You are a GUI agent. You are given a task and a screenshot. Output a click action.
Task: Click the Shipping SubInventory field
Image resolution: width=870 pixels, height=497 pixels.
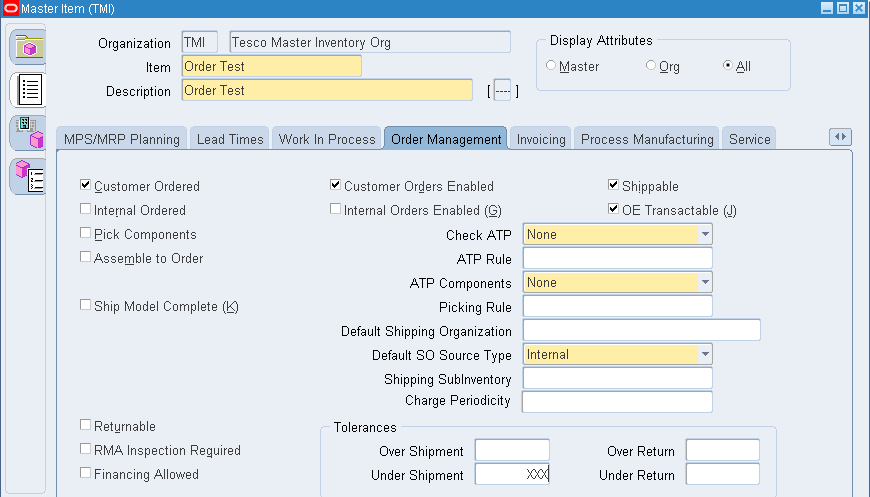(618, 378)
